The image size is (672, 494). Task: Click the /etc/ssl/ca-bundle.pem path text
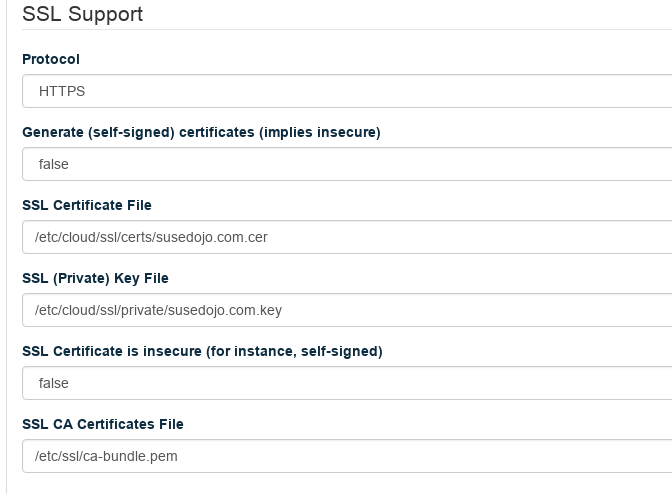[x=106, y=456]
